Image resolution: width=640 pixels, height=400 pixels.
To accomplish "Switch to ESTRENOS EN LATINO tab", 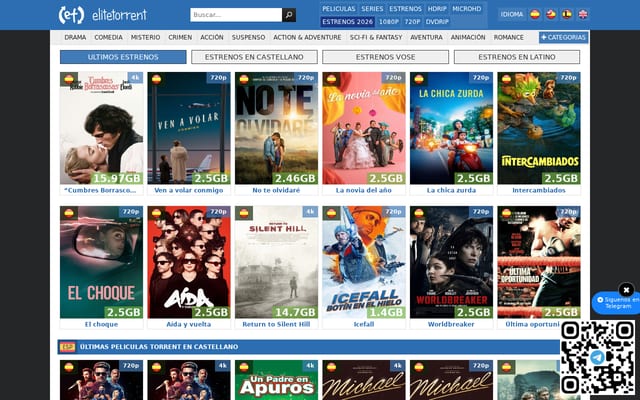I will (517, 57).
